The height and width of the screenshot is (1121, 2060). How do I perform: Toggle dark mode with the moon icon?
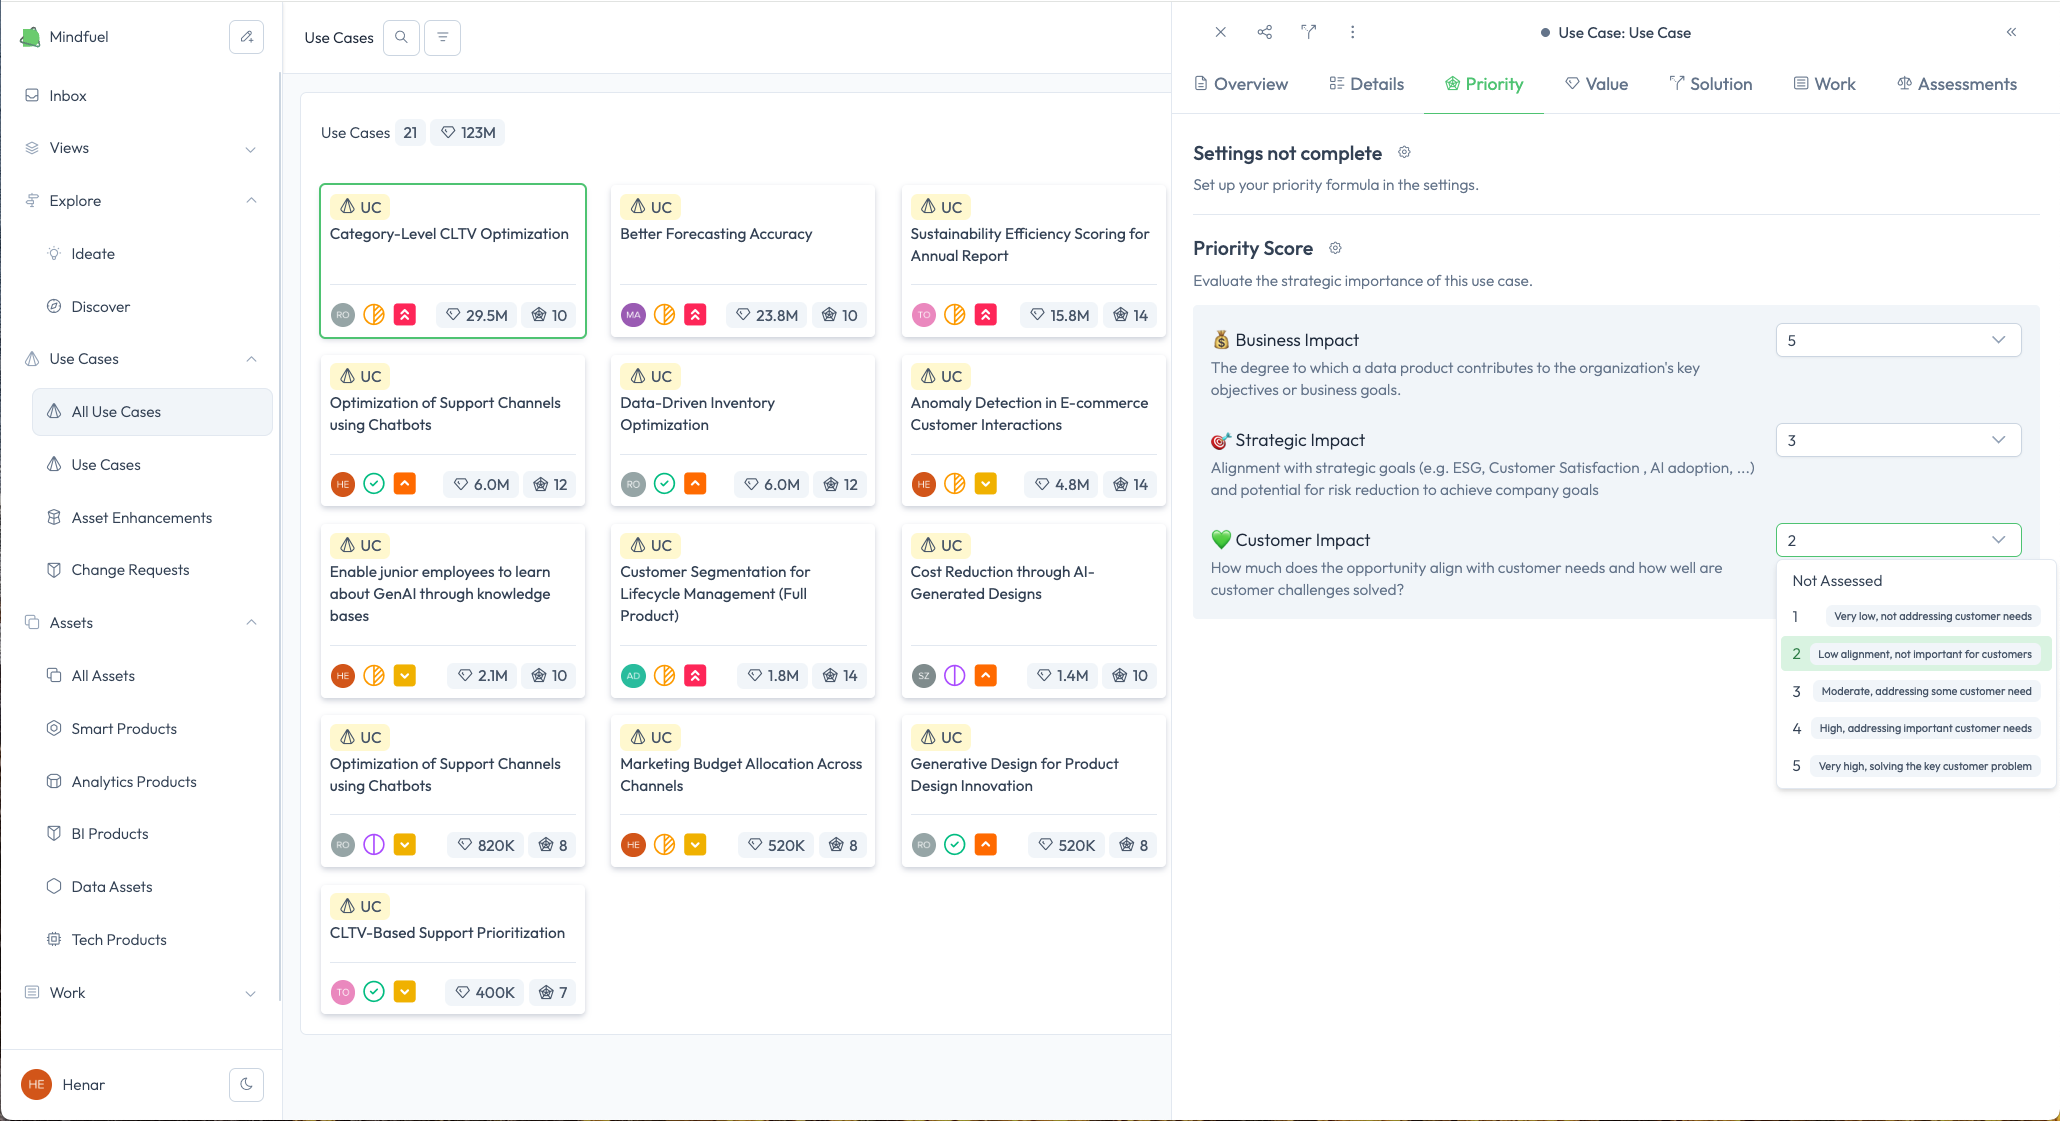point(246,1084)
